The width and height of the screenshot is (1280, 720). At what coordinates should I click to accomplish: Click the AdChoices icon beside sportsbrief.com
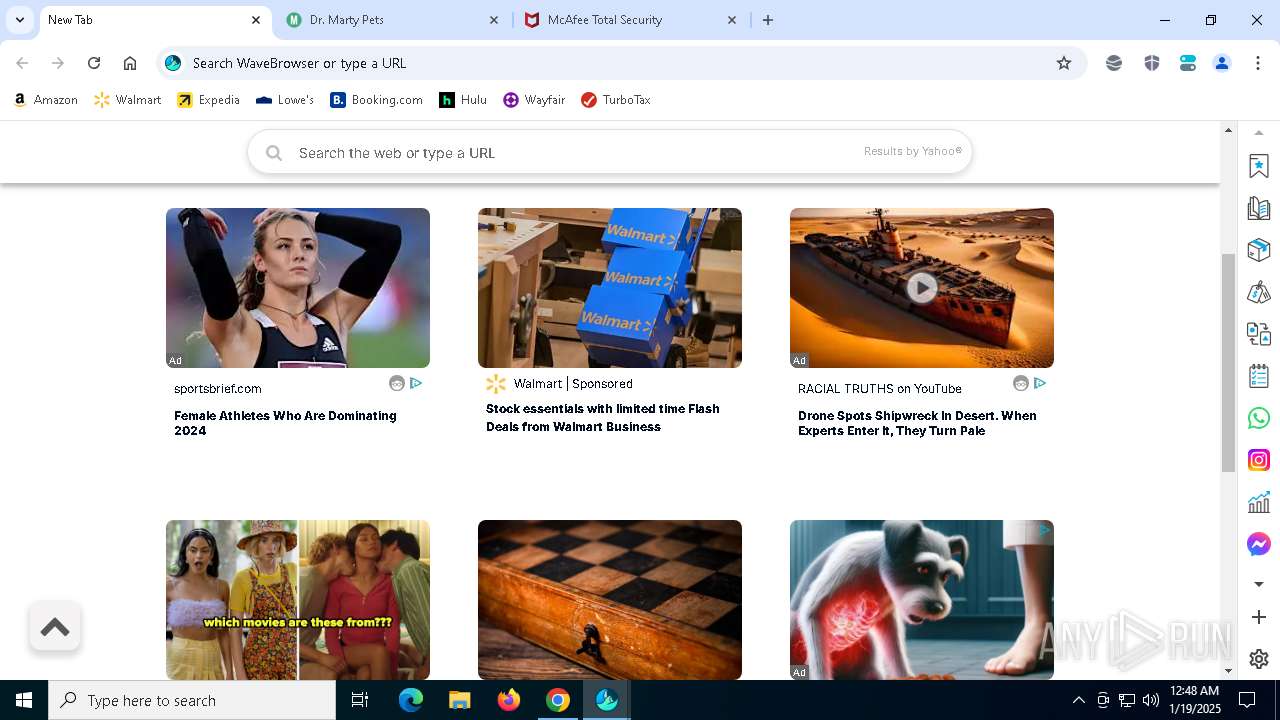[416, 383]
